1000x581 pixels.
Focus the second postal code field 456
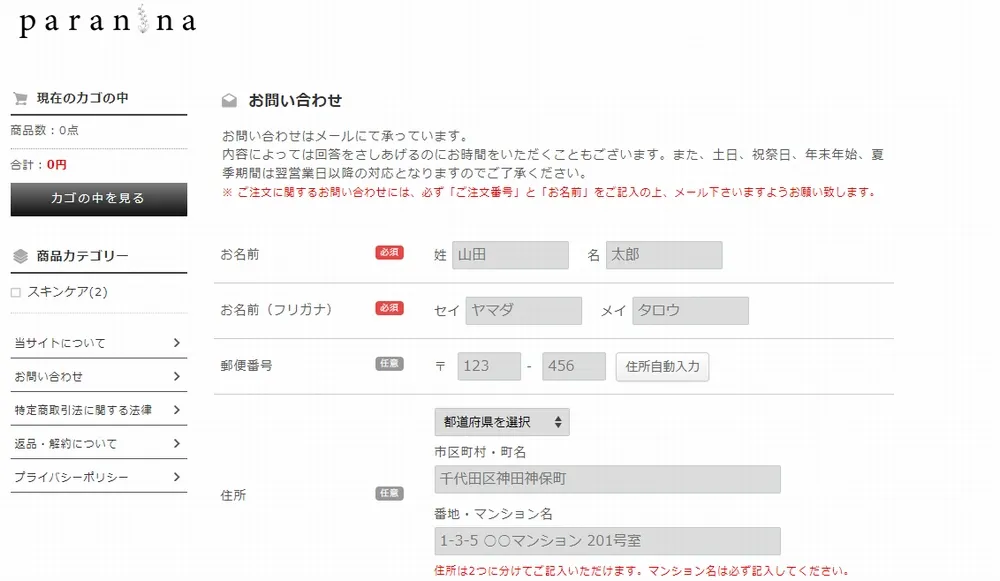(574, 366)
